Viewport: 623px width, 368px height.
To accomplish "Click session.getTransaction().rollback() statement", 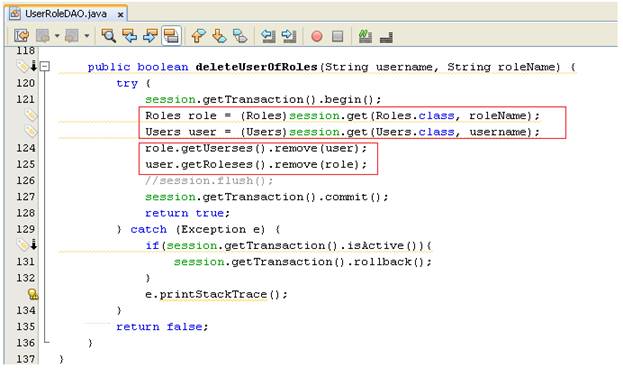I will pos(303,261).
